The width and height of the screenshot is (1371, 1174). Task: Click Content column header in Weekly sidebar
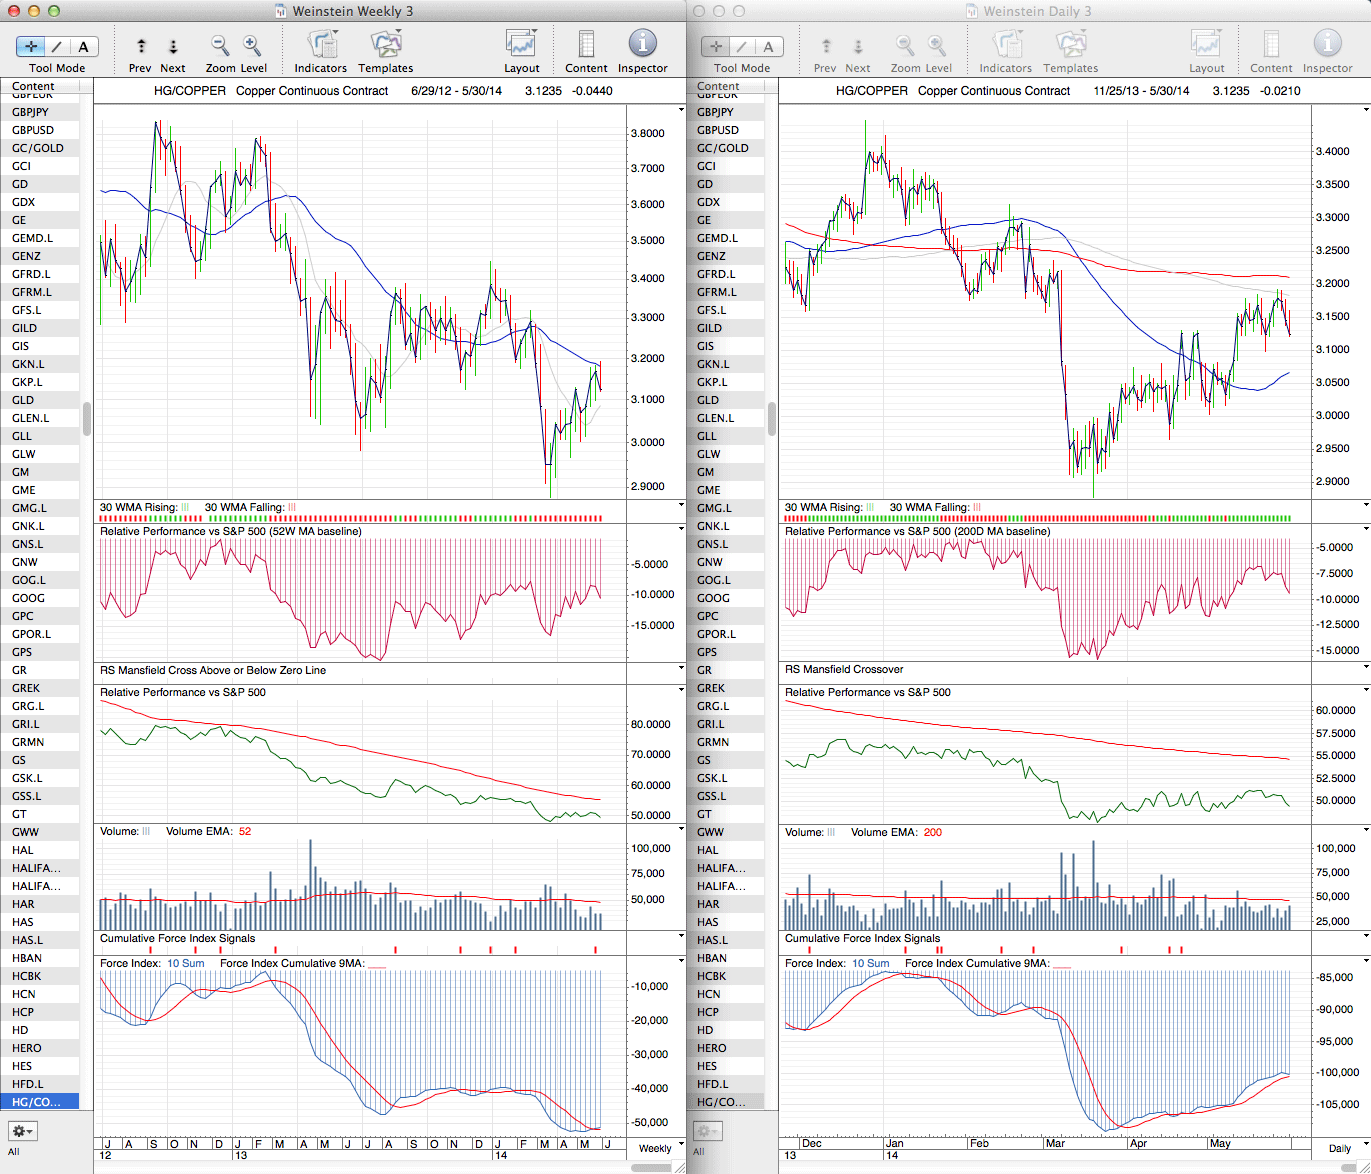tap(34, 87)
